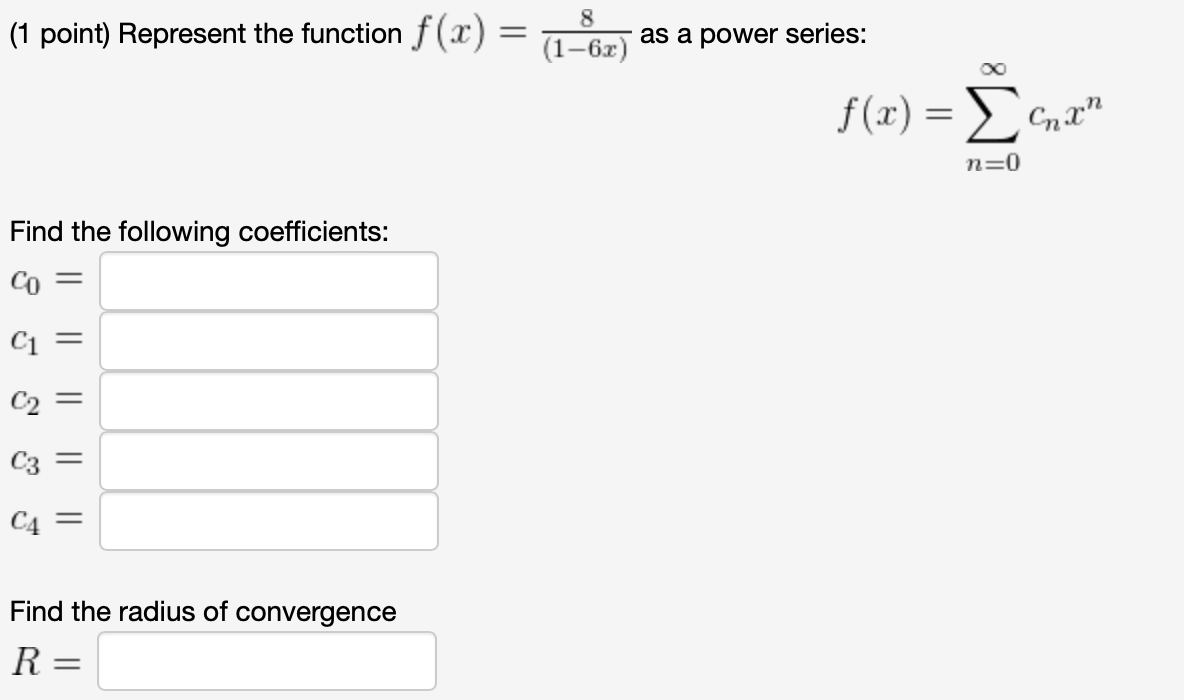
Task: Click the 'Represent the function' text
Action: (x=260, y=34)
